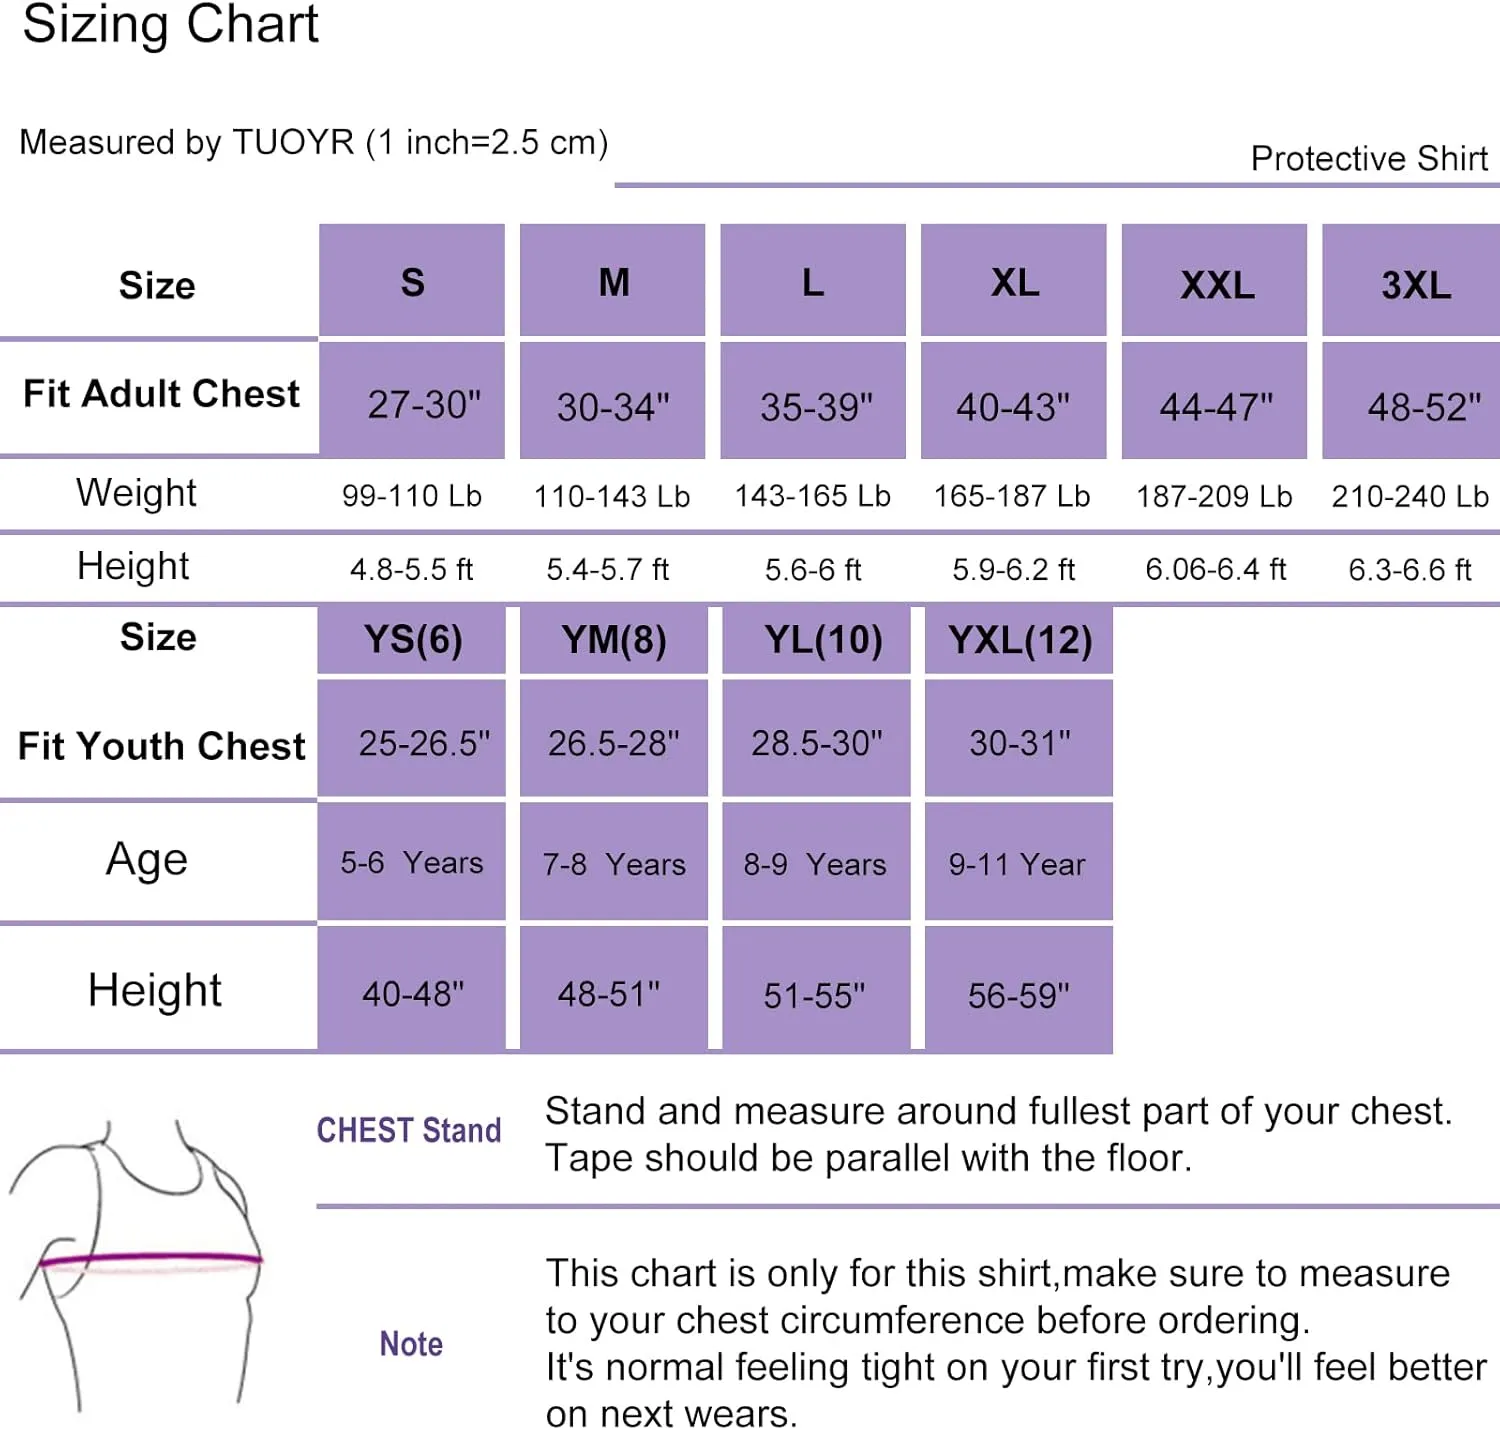Click the CHEST Stand label

pyautogui.click(x=409, y=1131)
